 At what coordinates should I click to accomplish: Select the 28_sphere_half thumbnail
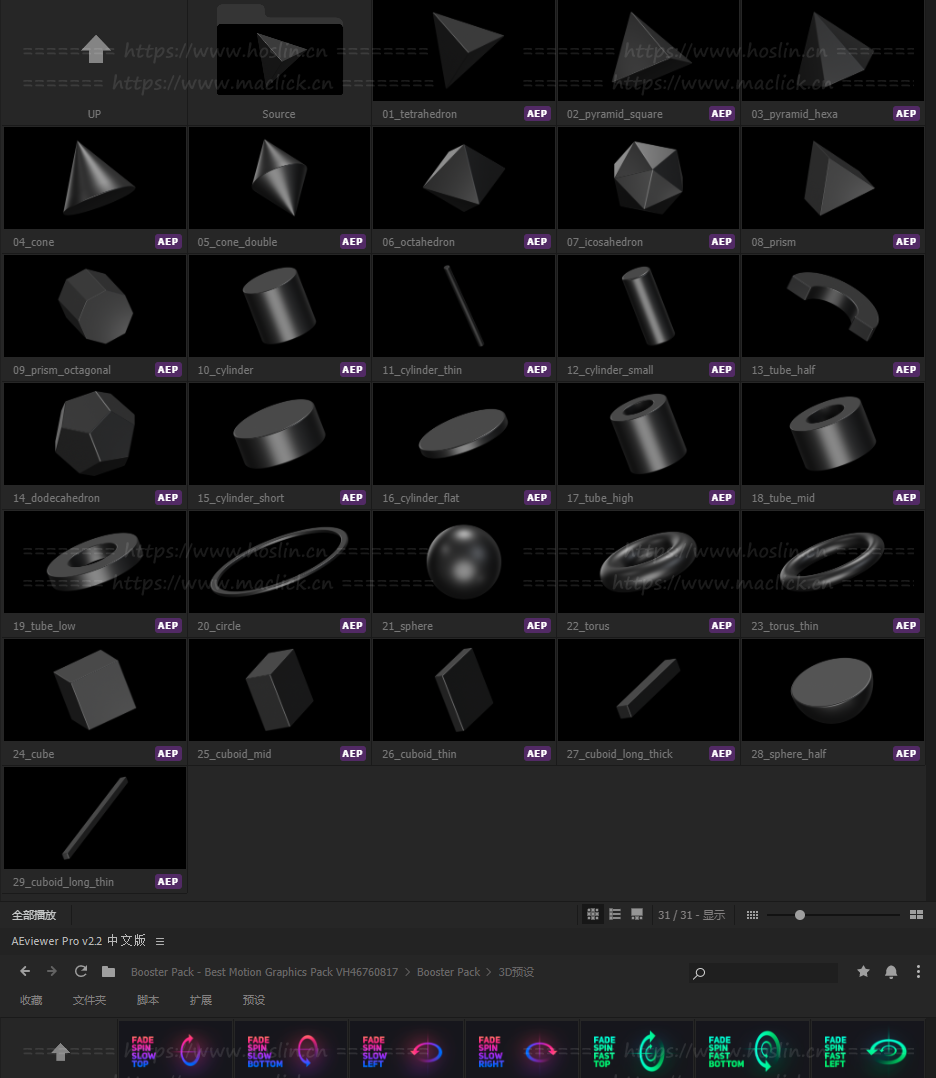pyautogui.click(x=833, y=690)
